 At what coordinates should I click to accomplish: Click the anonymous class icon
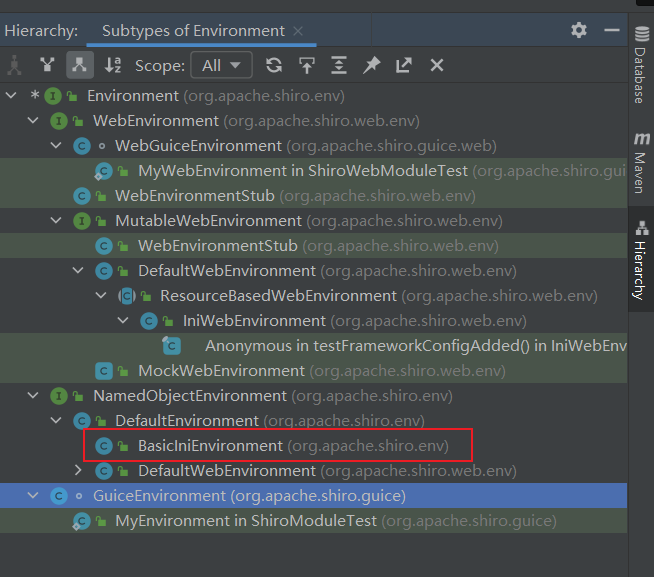point(171,345)
